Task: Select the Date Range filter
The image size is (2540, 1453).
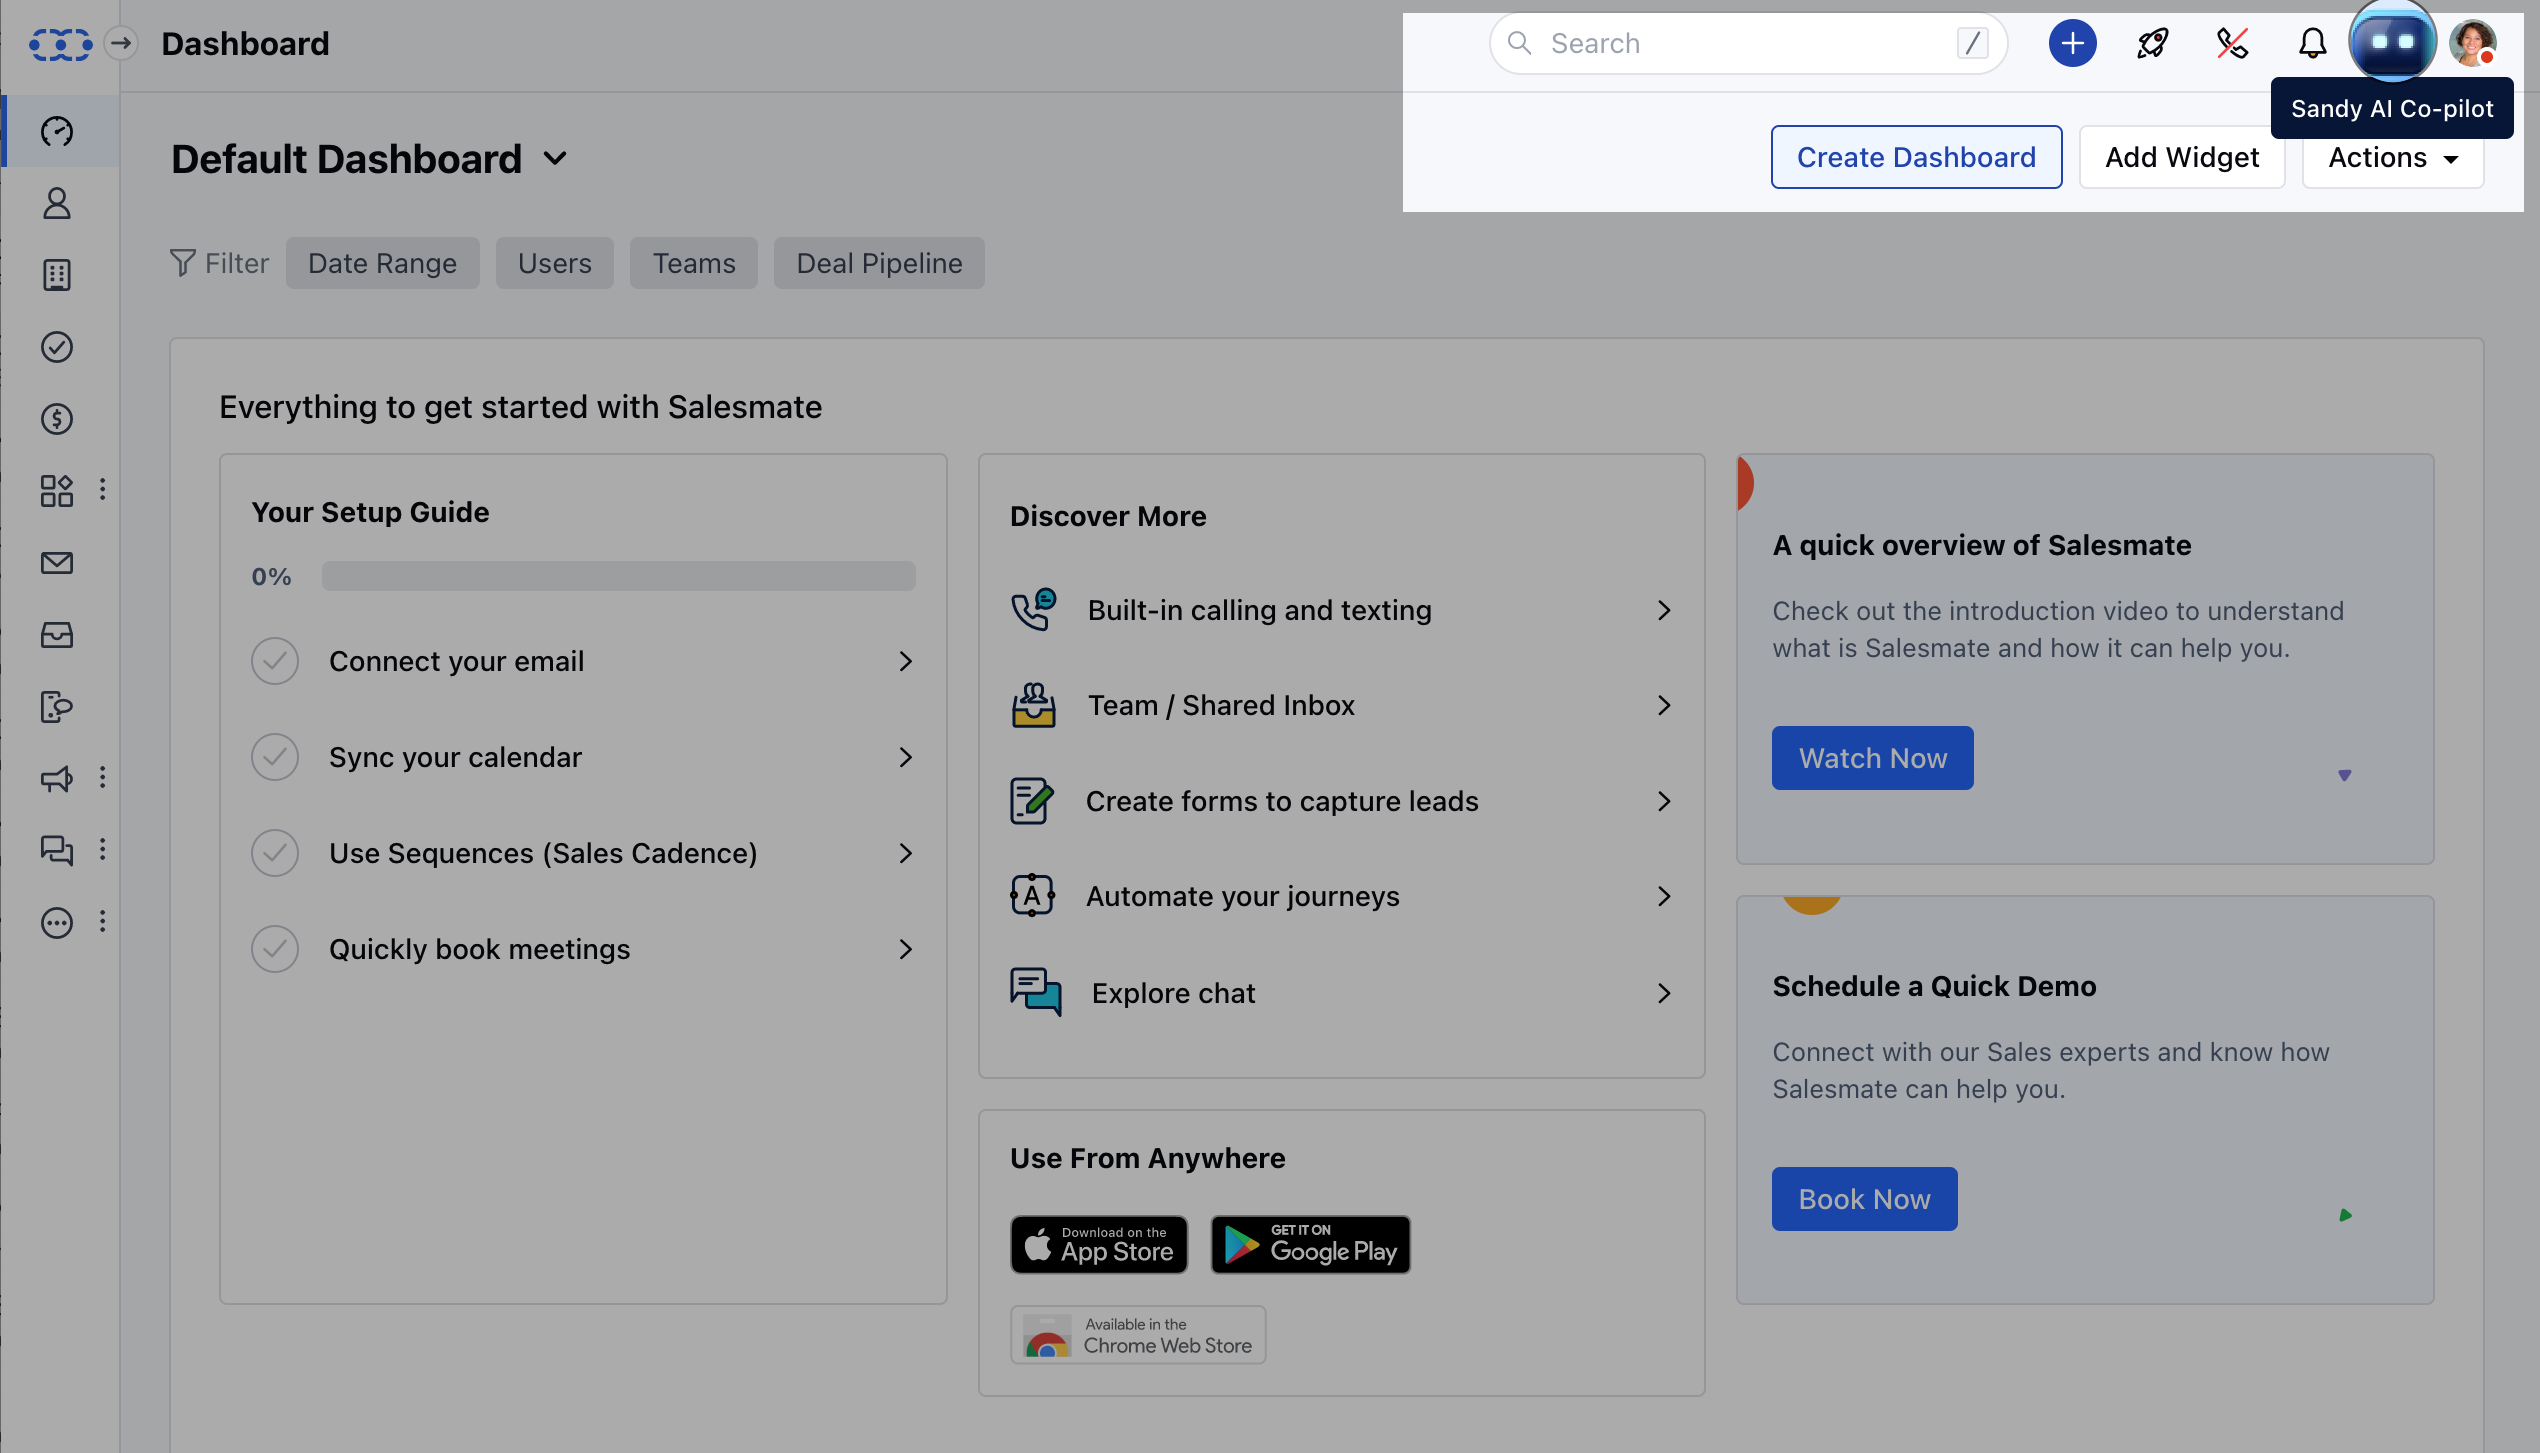Action: (x=382, y=263)
